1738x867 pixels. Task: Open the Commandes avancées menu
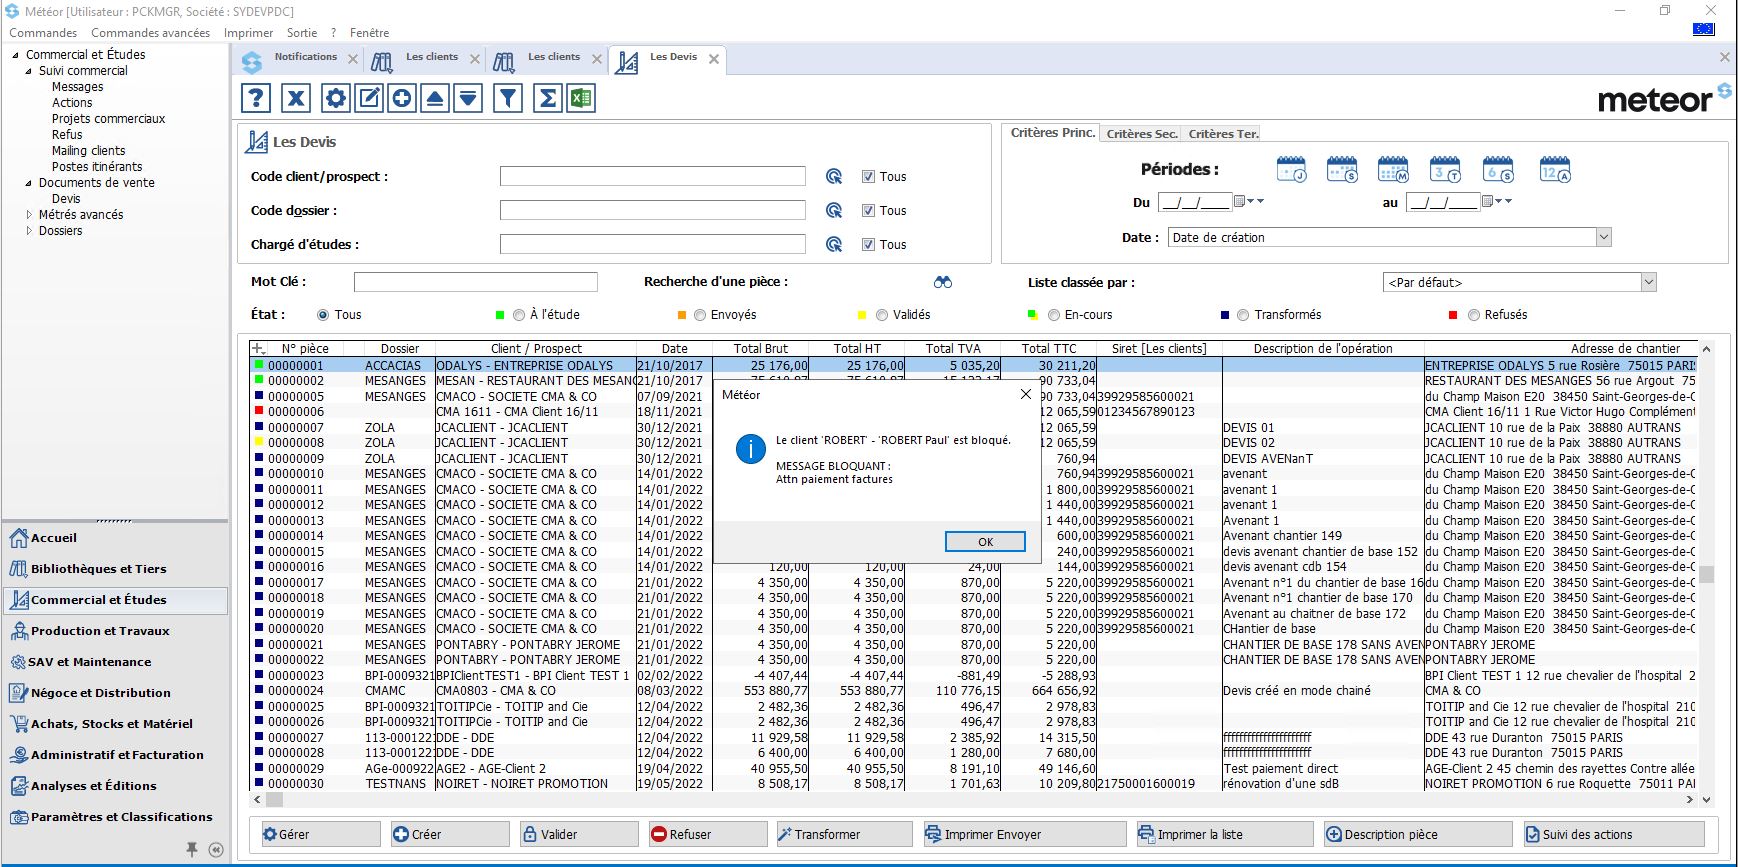pyautogui.click(x=150, y=33)
